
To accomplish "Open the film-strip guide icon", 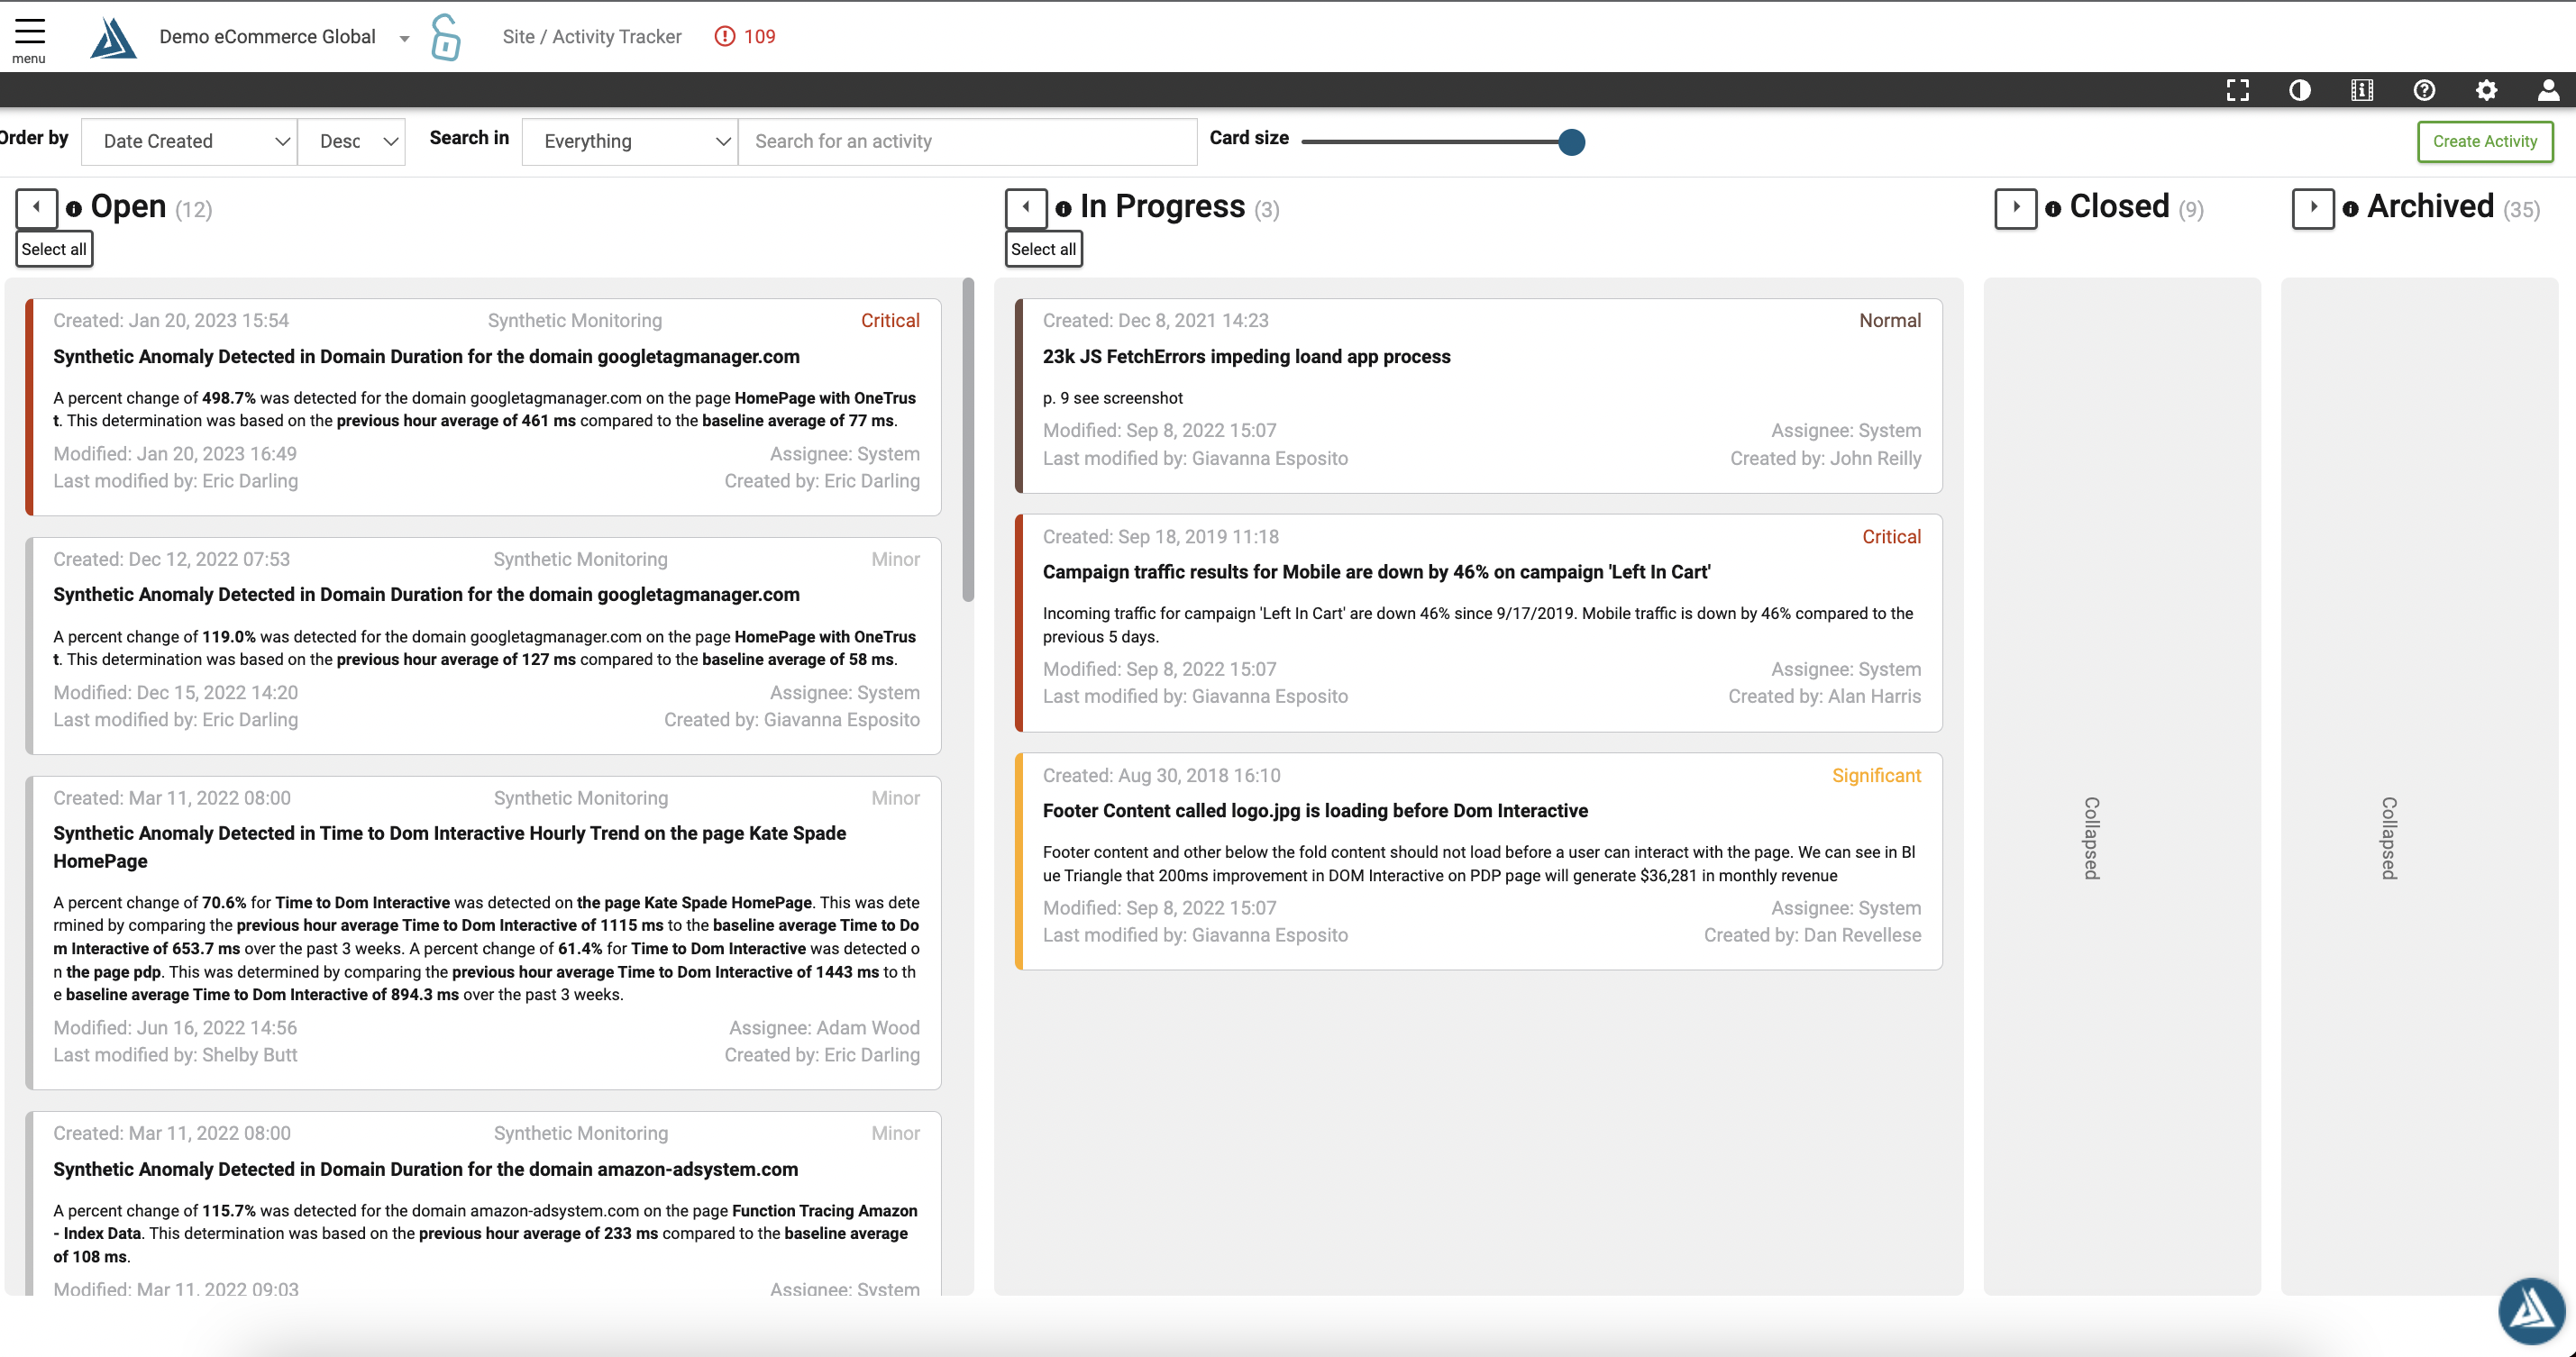I will pyautogui.click(x=2362, y=90).
